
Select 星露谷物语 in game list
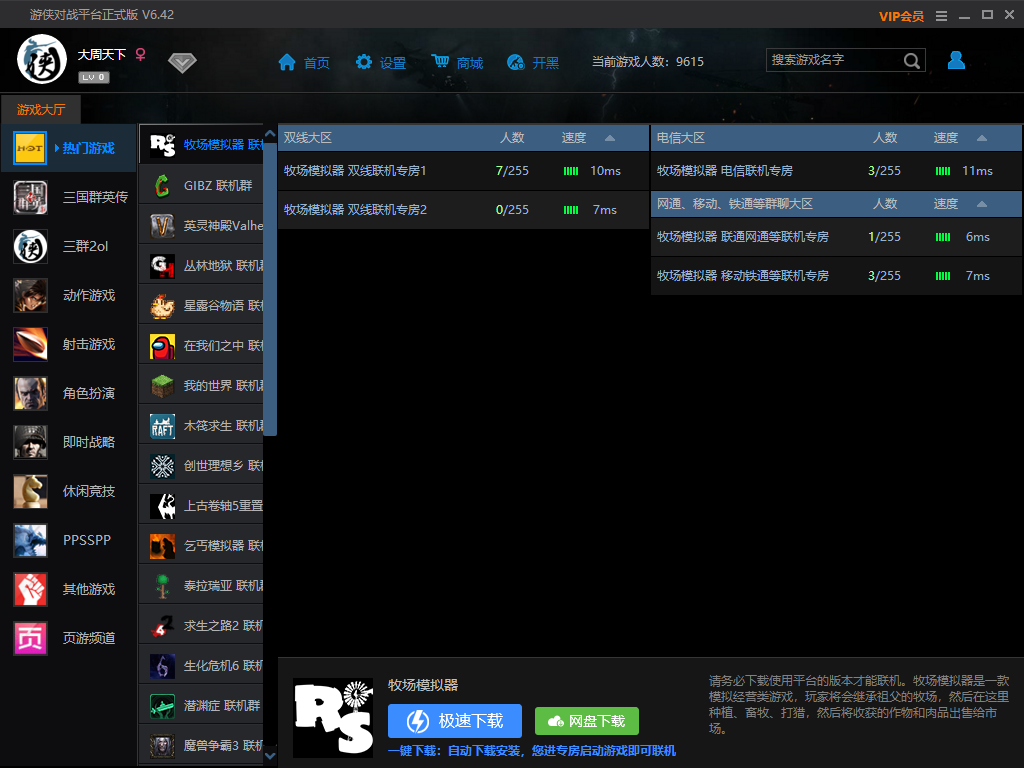point(201,306)
